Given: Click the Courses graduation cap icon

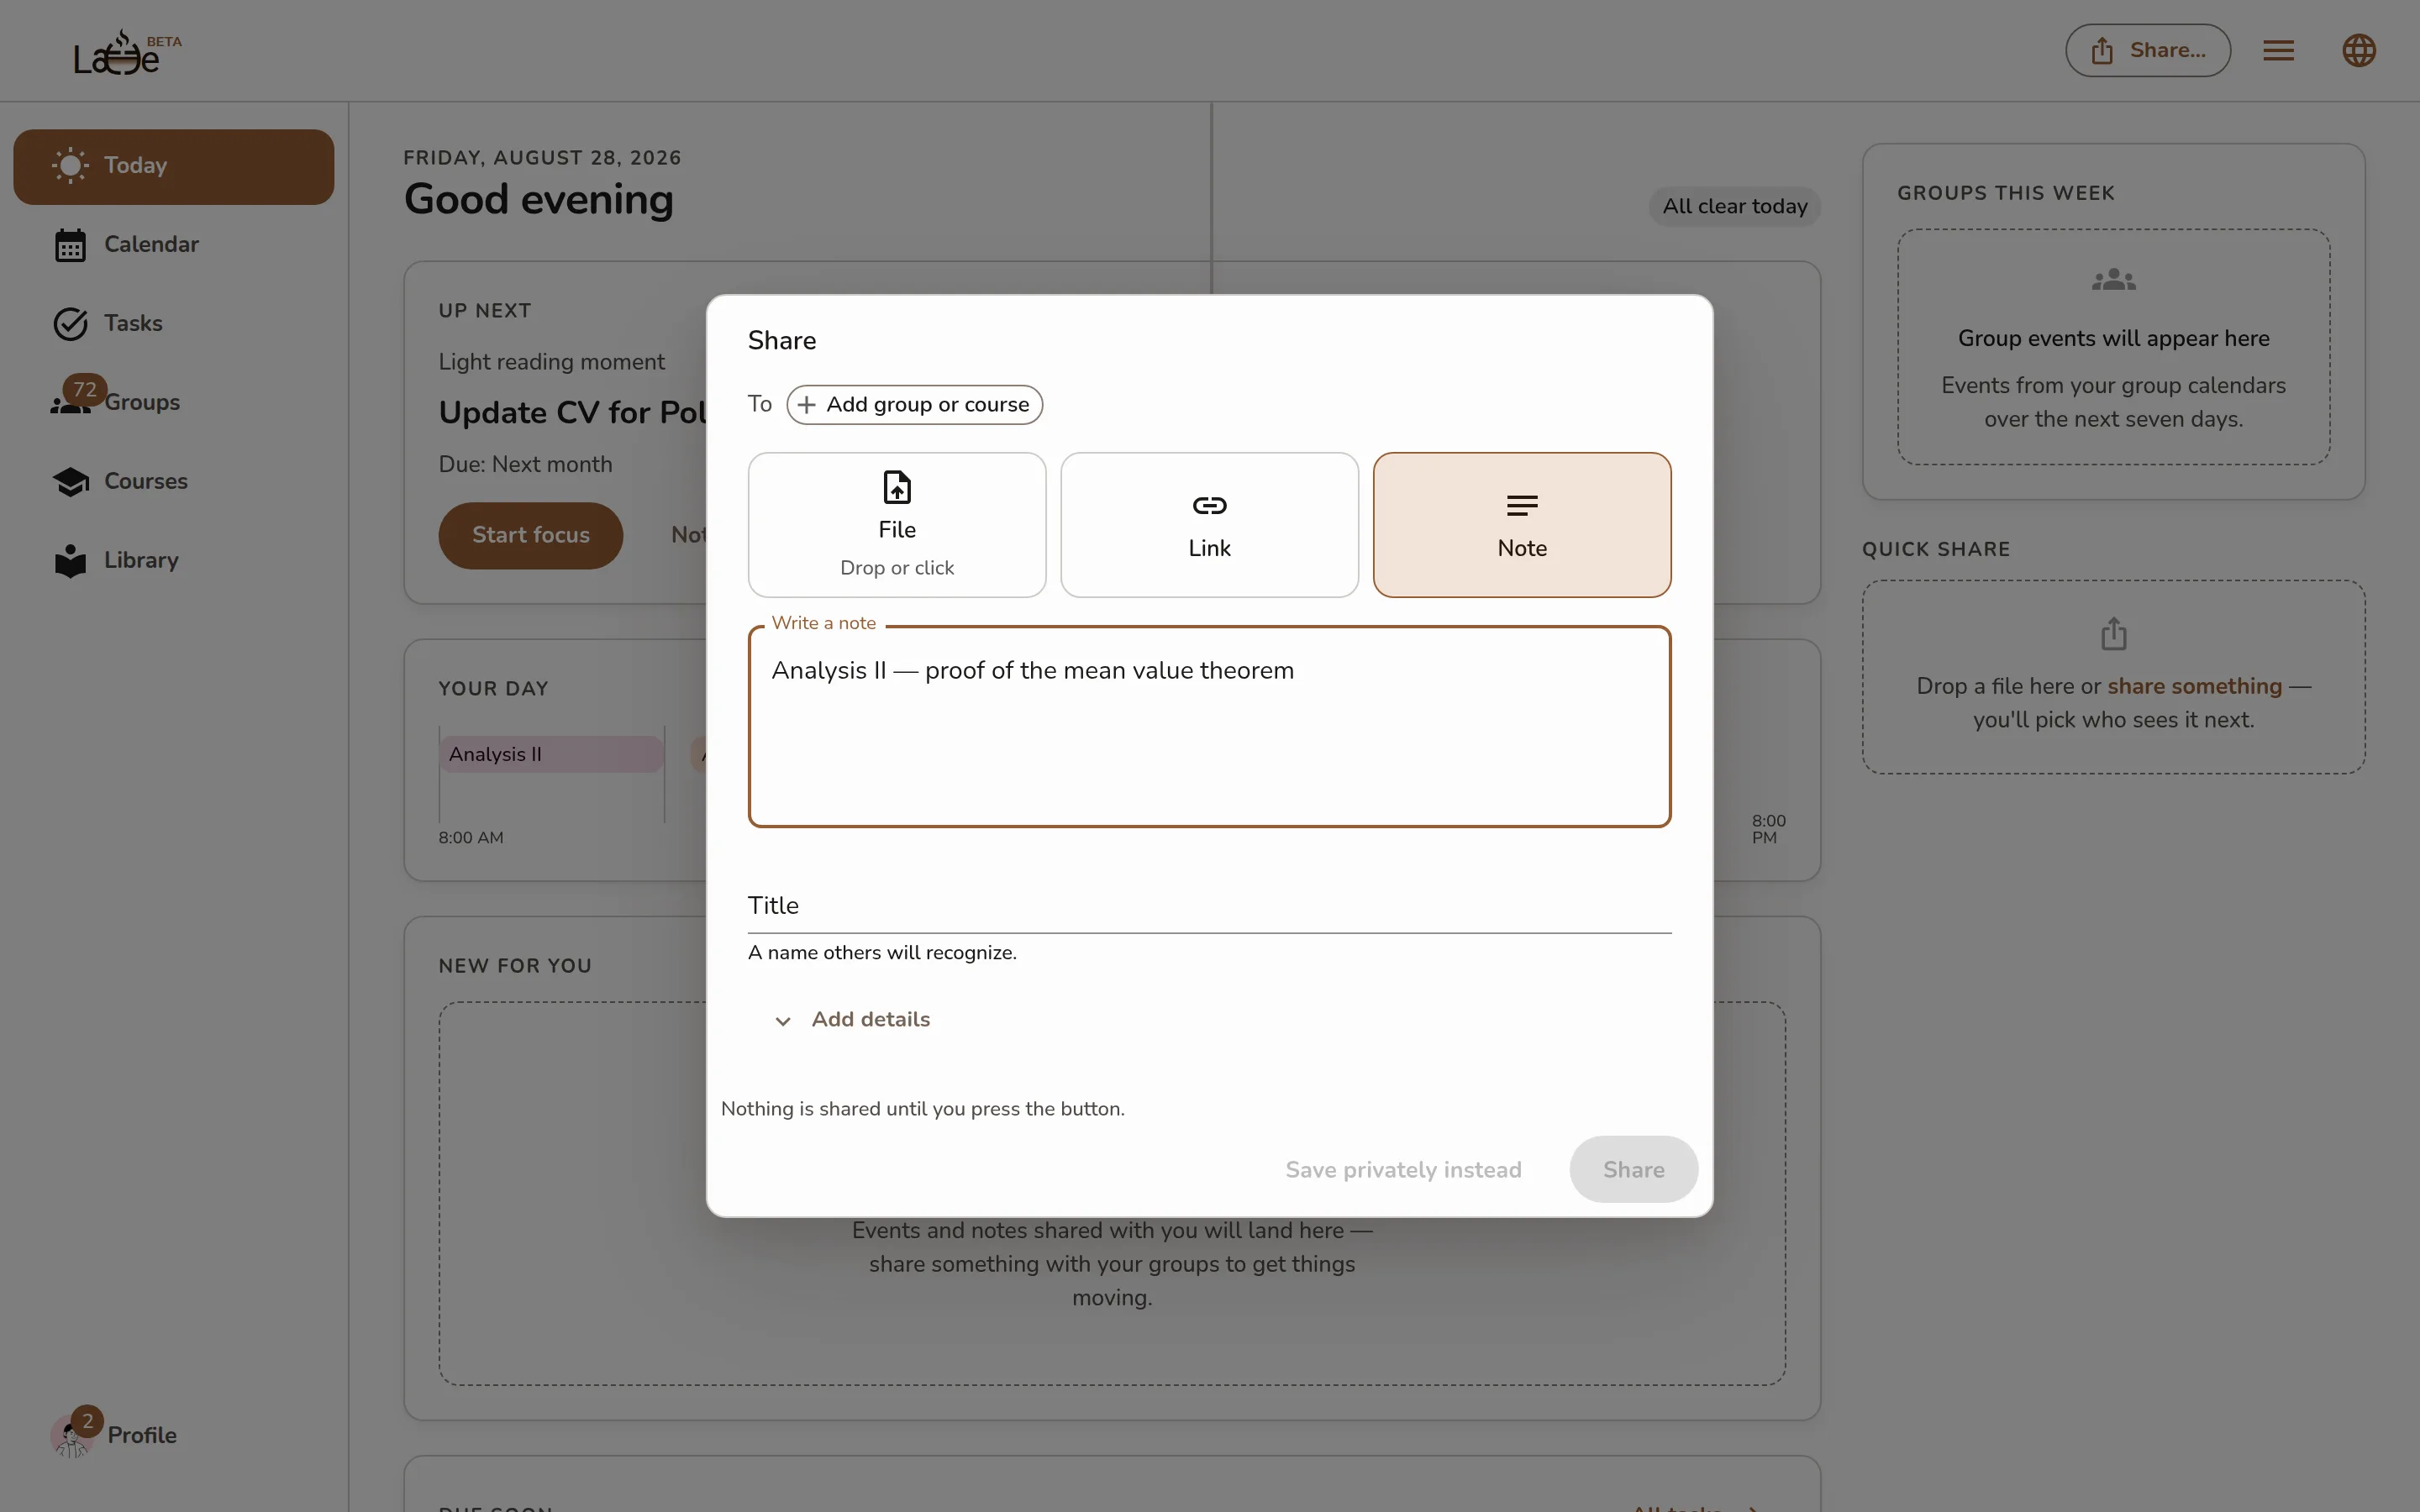Looking at the screenshot, I should 70,482.
